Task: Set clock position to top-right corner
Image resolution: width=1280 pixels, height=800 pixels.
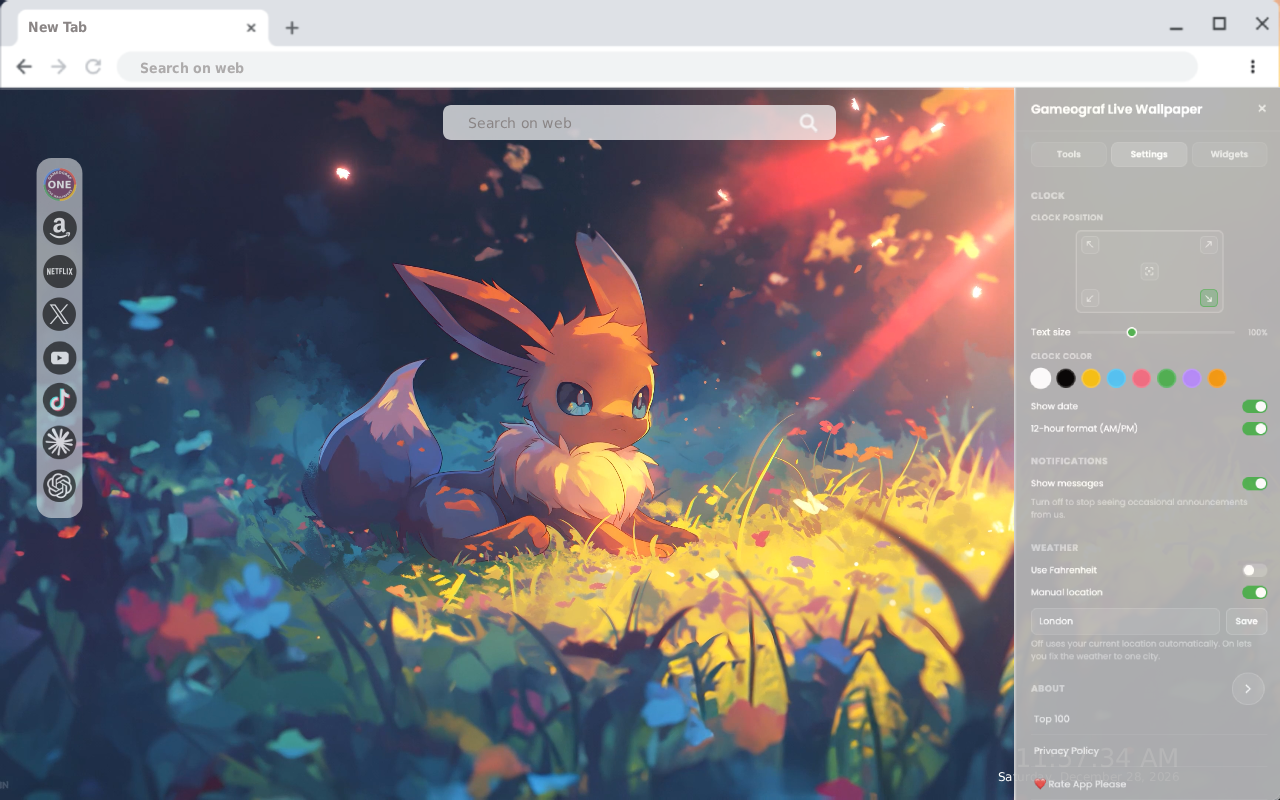Action: (1208, 245)
